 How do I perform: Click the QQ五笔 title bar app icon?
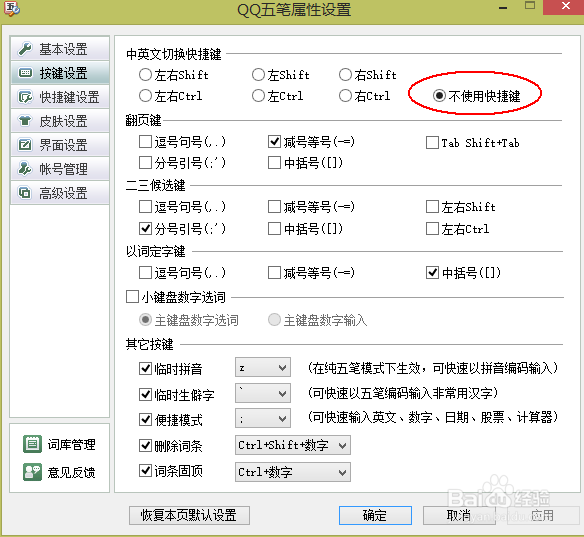pos(11,9)
